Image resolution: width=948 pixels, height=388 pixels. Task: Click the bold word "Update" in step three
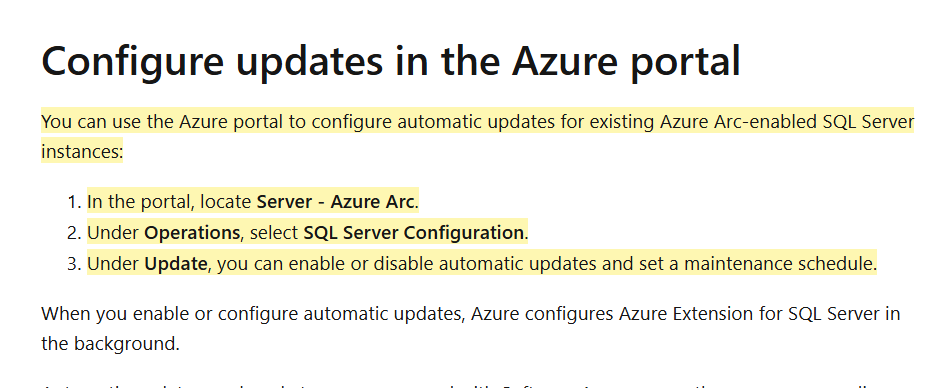(176, 264)
